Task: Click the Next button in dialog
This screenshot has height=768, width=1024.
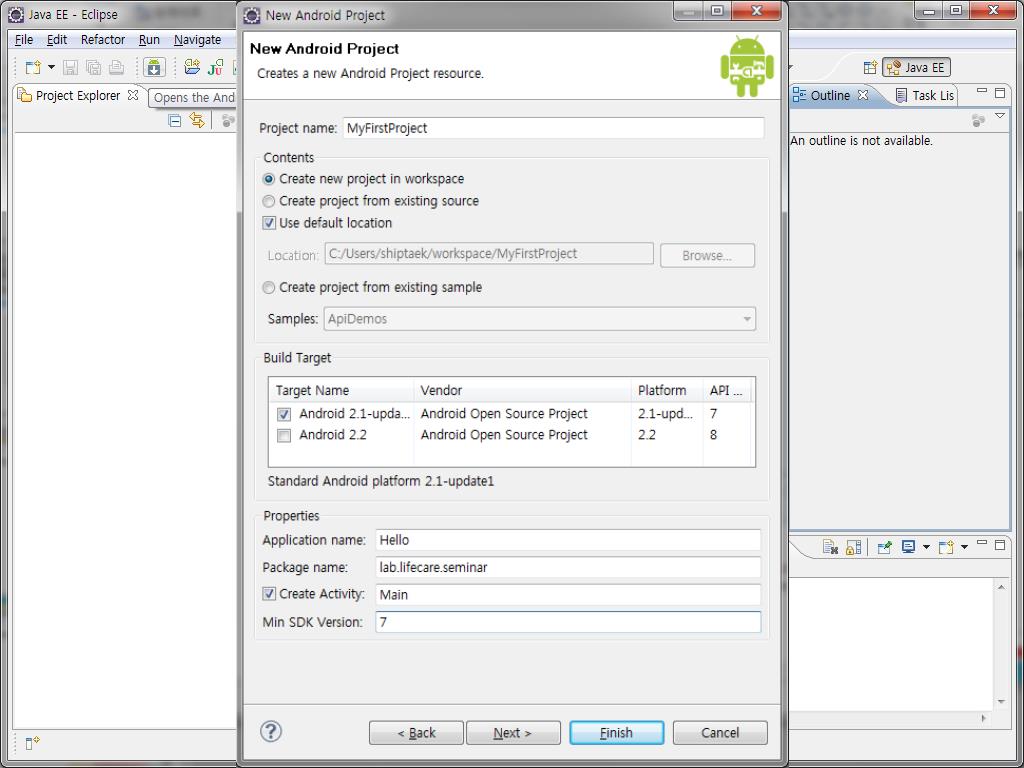Action: (x=513, y=733)
